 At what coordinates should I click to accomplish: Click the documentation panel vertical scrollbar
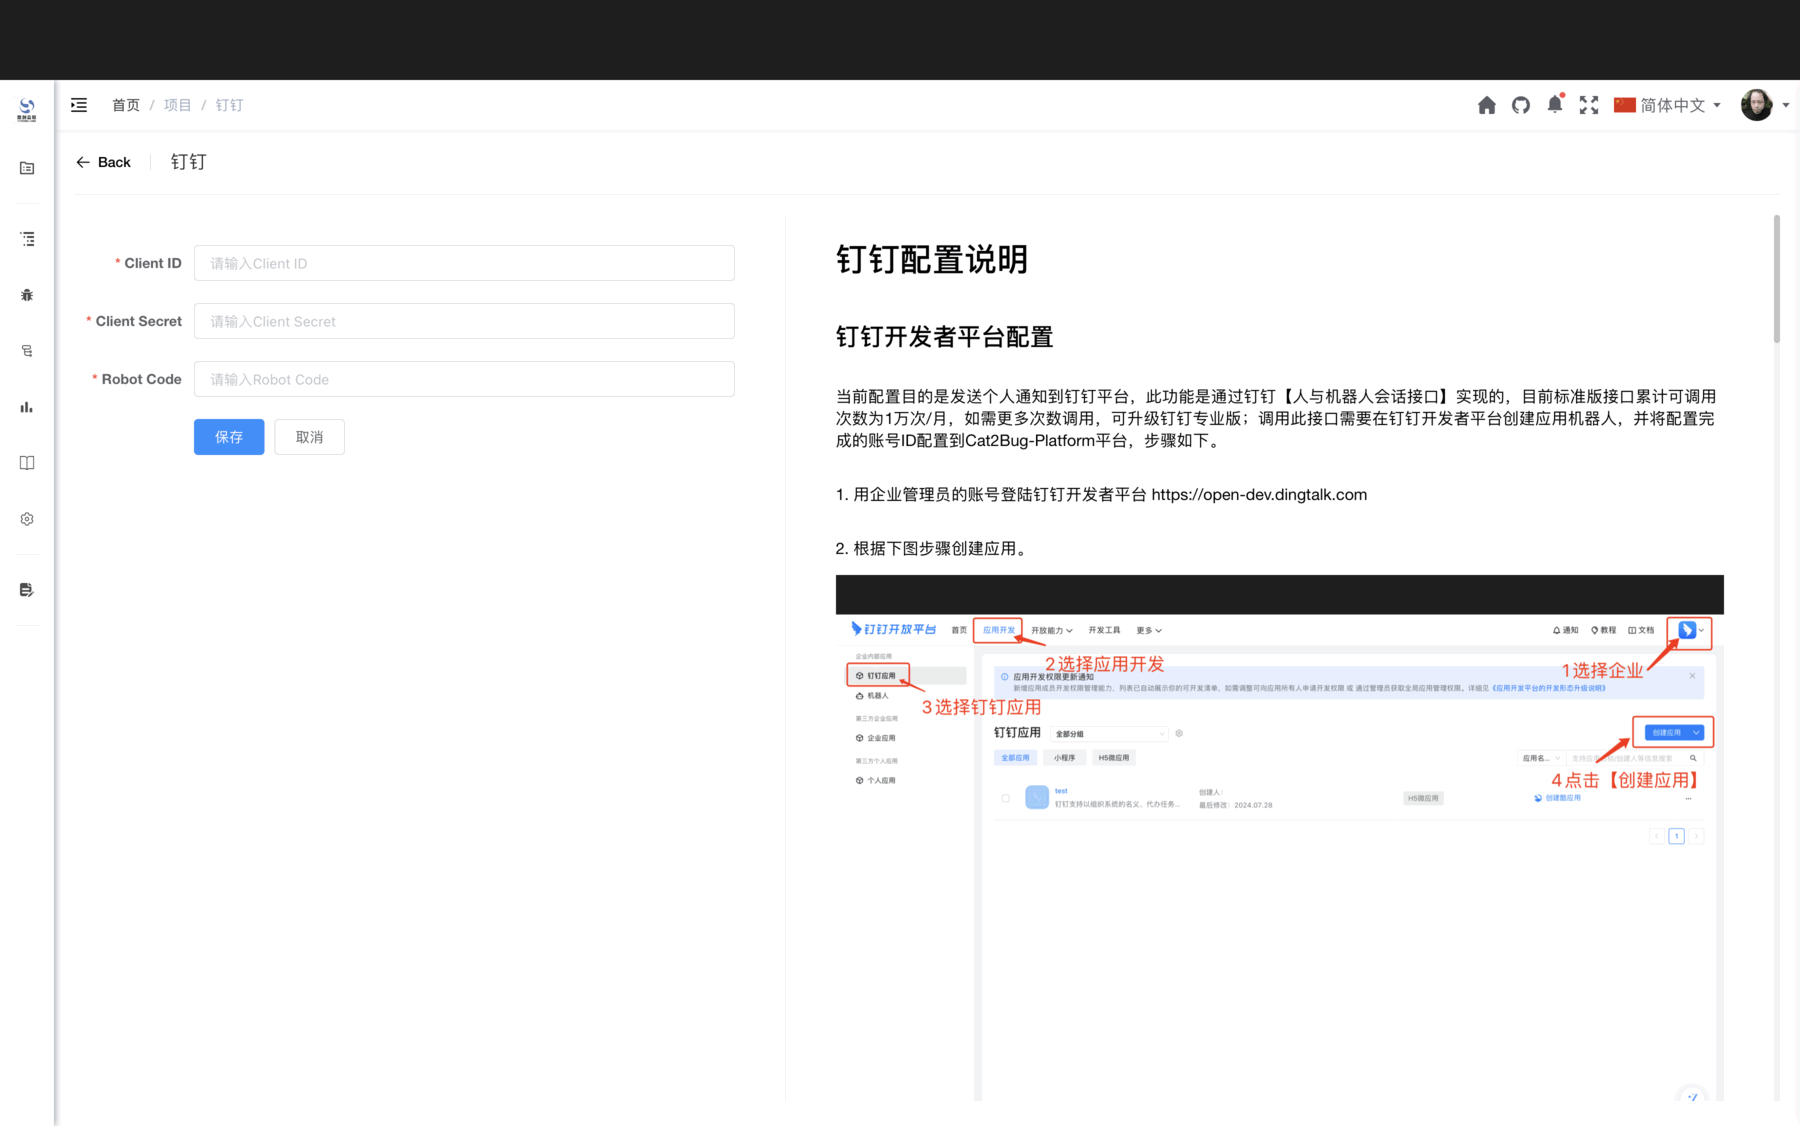click(1777, 279)
